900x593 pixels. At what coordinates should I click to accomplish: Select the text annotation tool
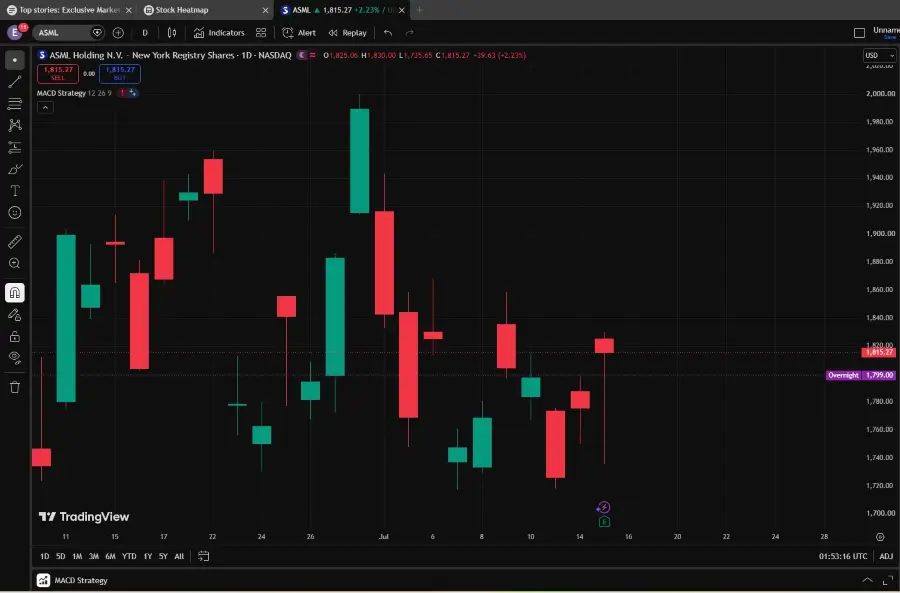point(14,191)
